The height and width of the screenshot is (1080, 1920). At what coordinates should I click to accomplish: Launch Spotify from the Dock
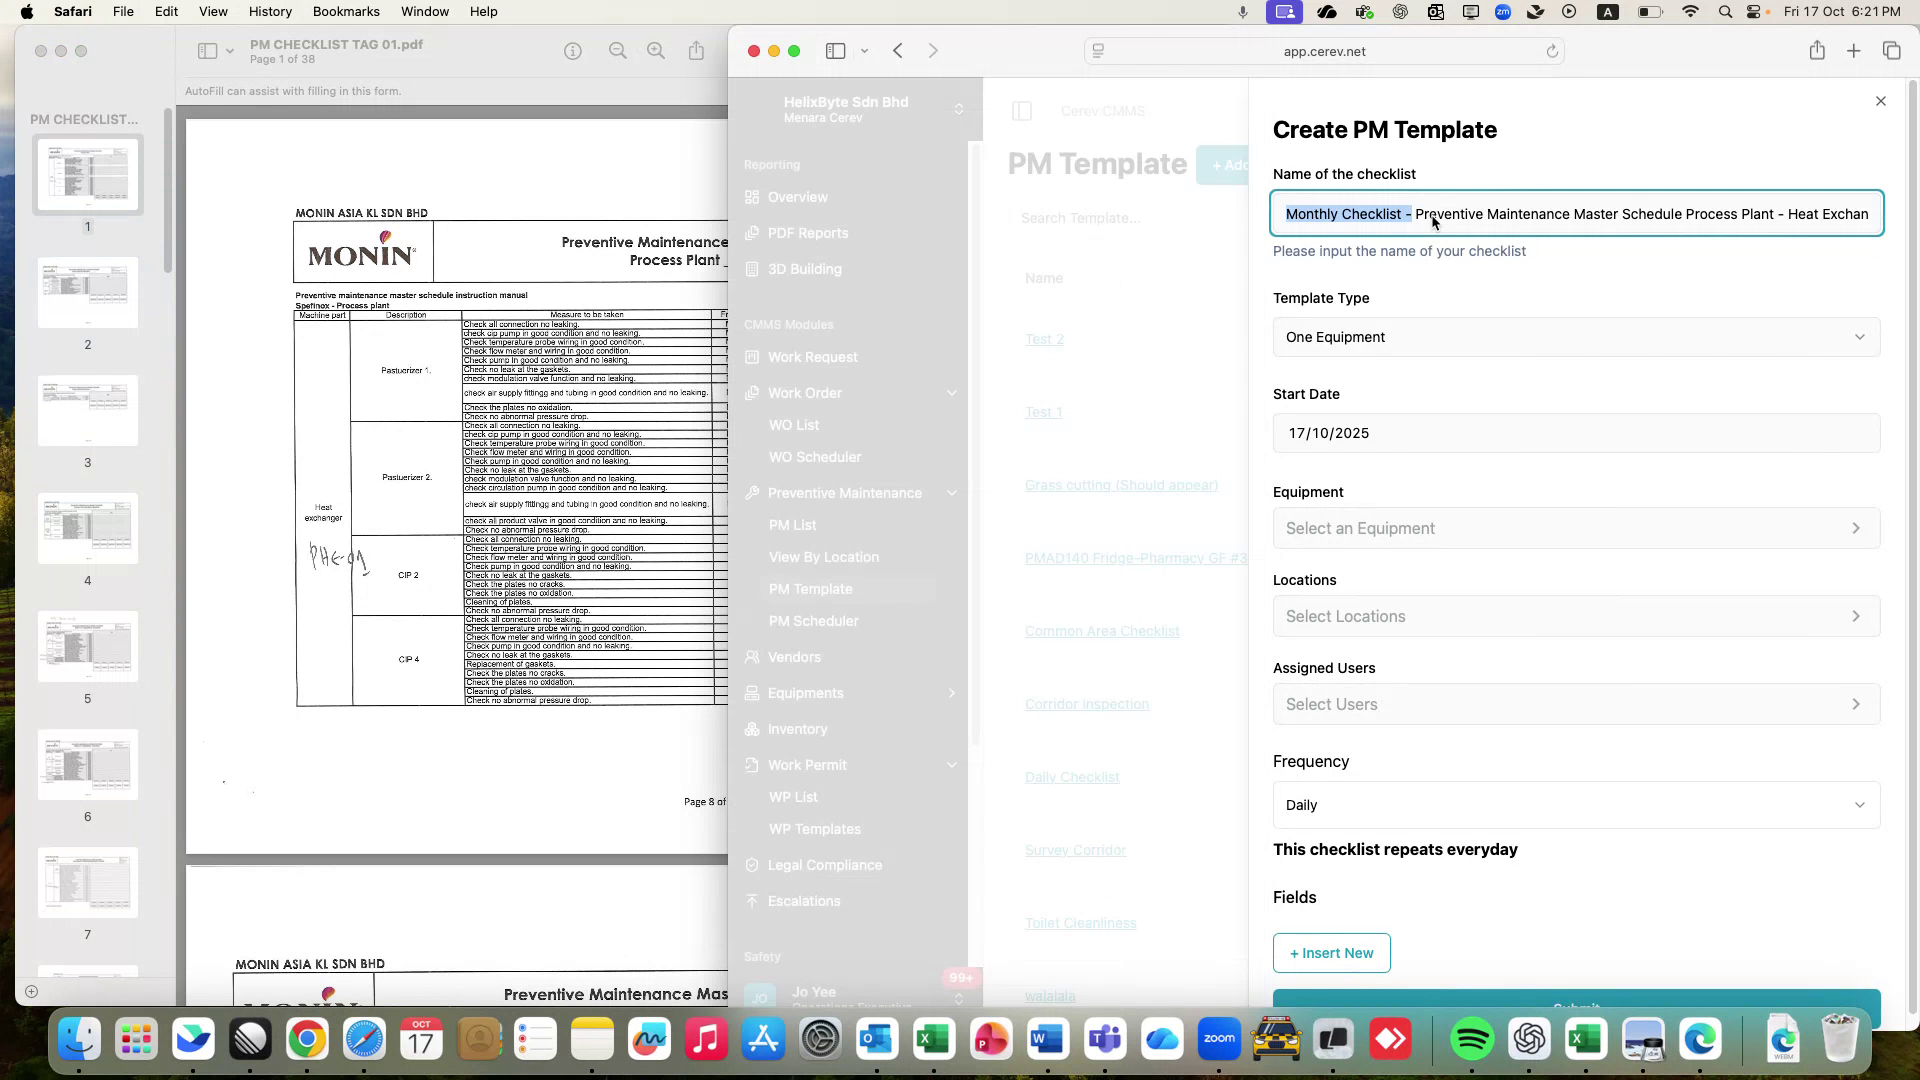(1473, 1039)
